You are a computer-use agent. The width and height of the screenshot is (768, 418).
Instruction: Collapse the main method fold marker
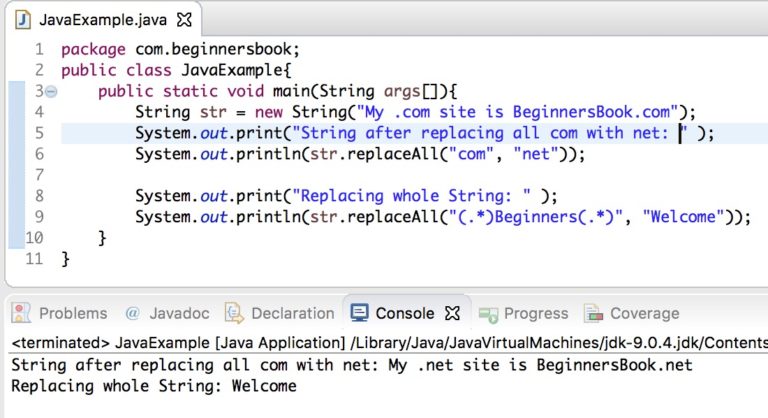tap(51, 91)
